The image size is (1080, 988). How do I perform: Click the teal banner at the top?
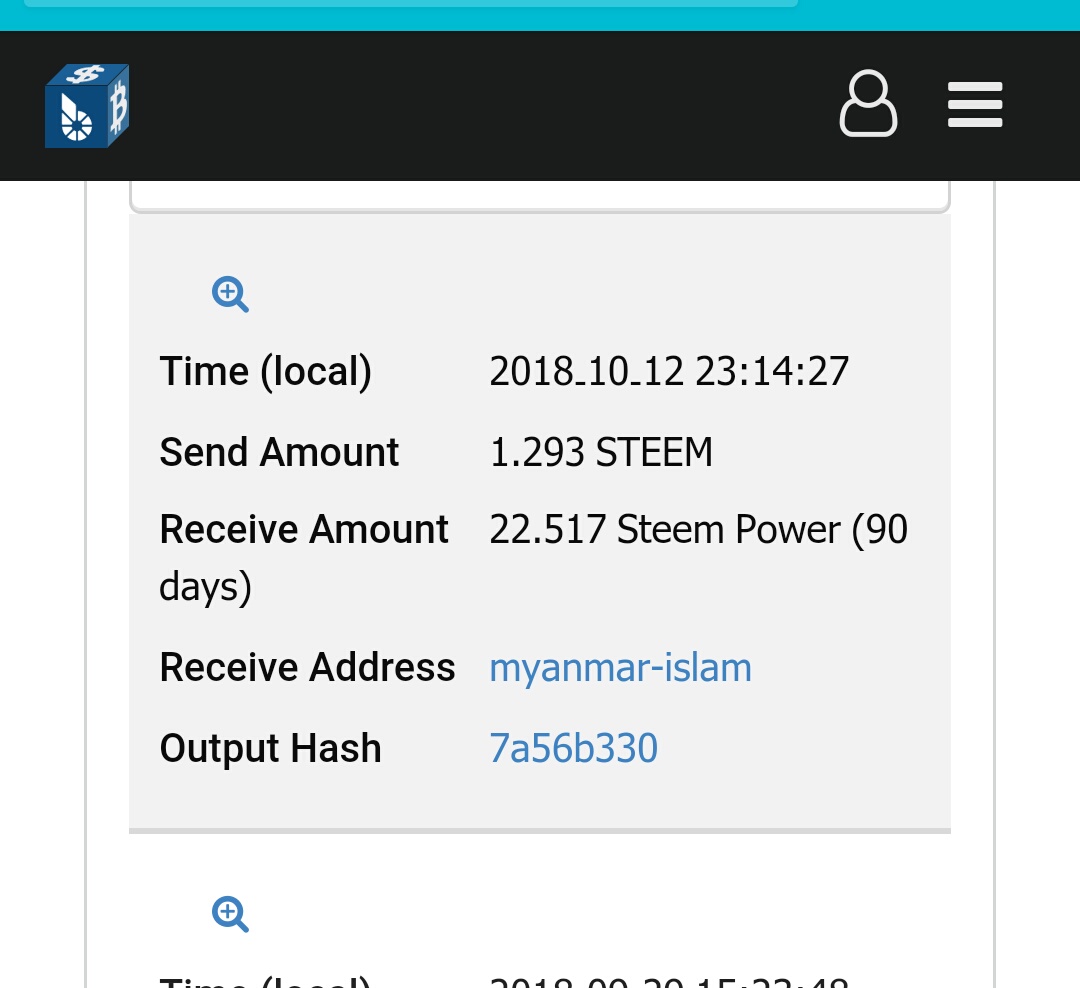(x=540, y=15)
